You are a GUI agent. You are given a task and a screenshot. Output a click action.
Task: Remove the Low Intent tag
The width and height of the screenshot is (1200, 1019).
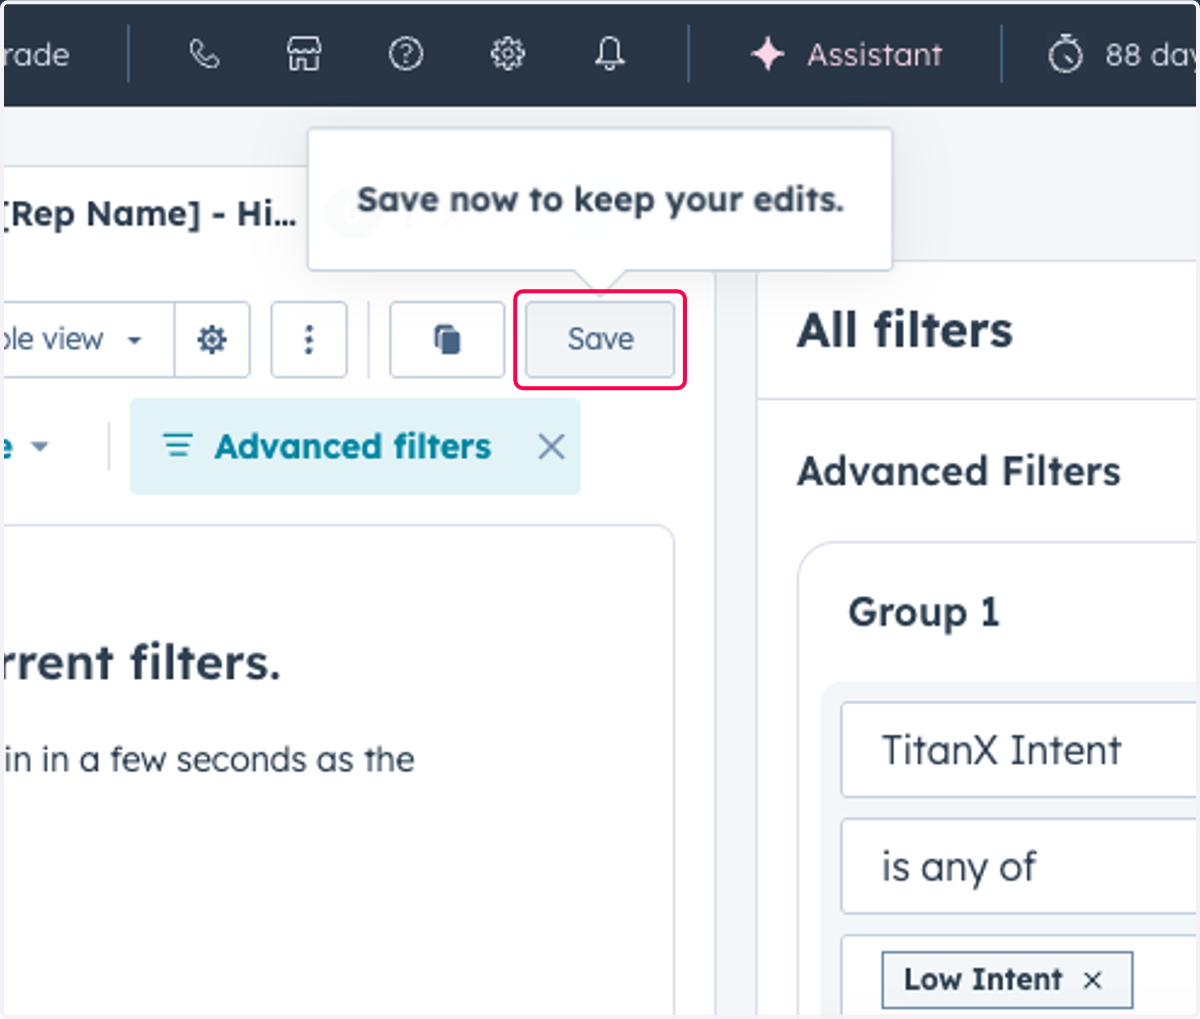point(1093,980)
